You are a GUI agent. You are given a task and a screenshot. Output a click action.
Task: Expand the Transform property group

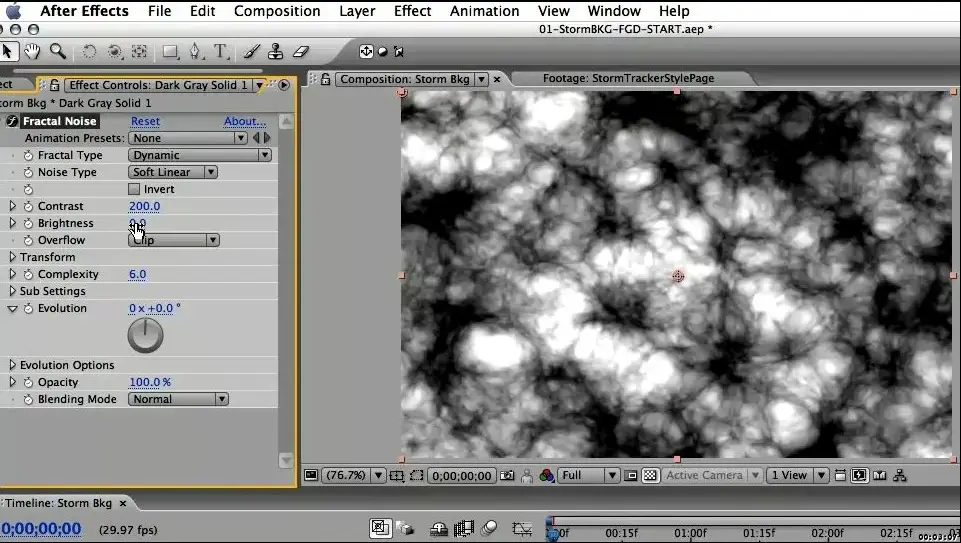pyautogui.click(x=12, y=257)
